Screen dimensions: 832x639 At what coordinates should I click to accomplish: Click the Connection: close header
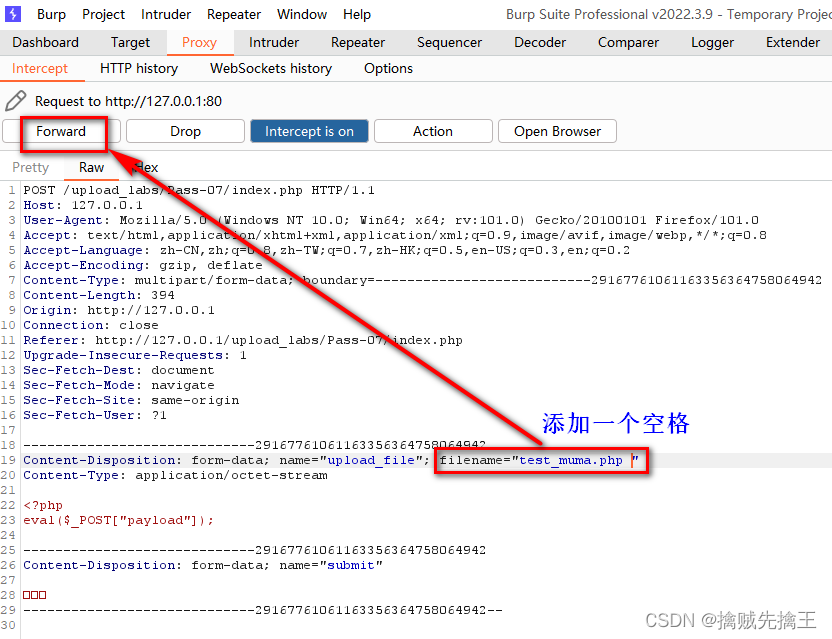click(91, 325)
